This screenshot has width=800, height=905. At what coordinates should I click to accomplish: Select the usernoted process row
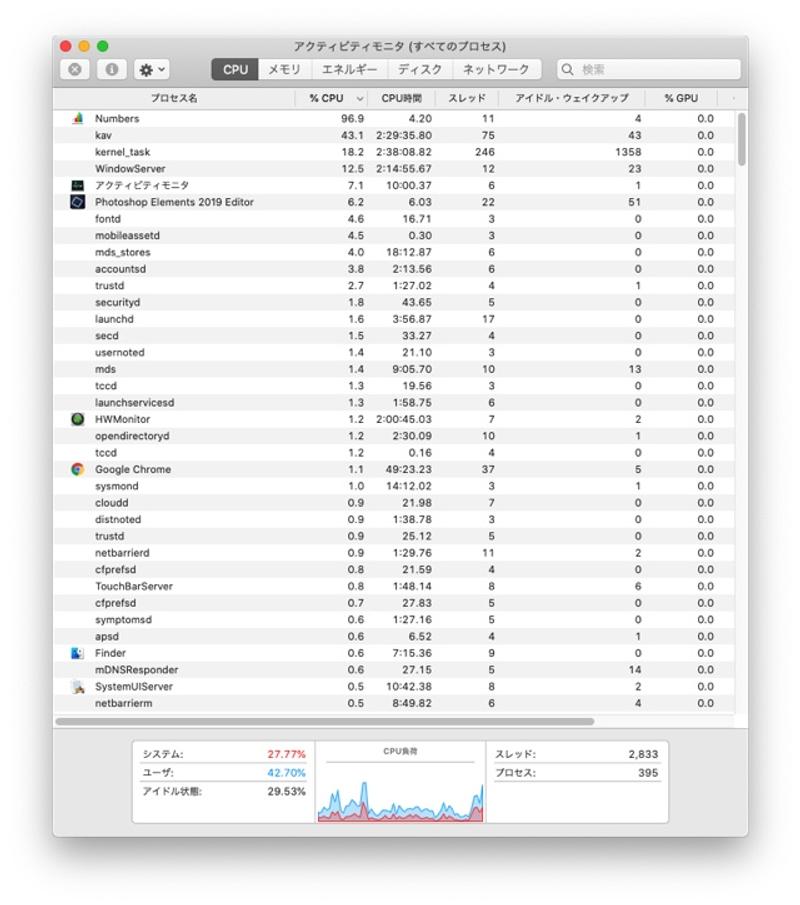[x=394, y=353]
